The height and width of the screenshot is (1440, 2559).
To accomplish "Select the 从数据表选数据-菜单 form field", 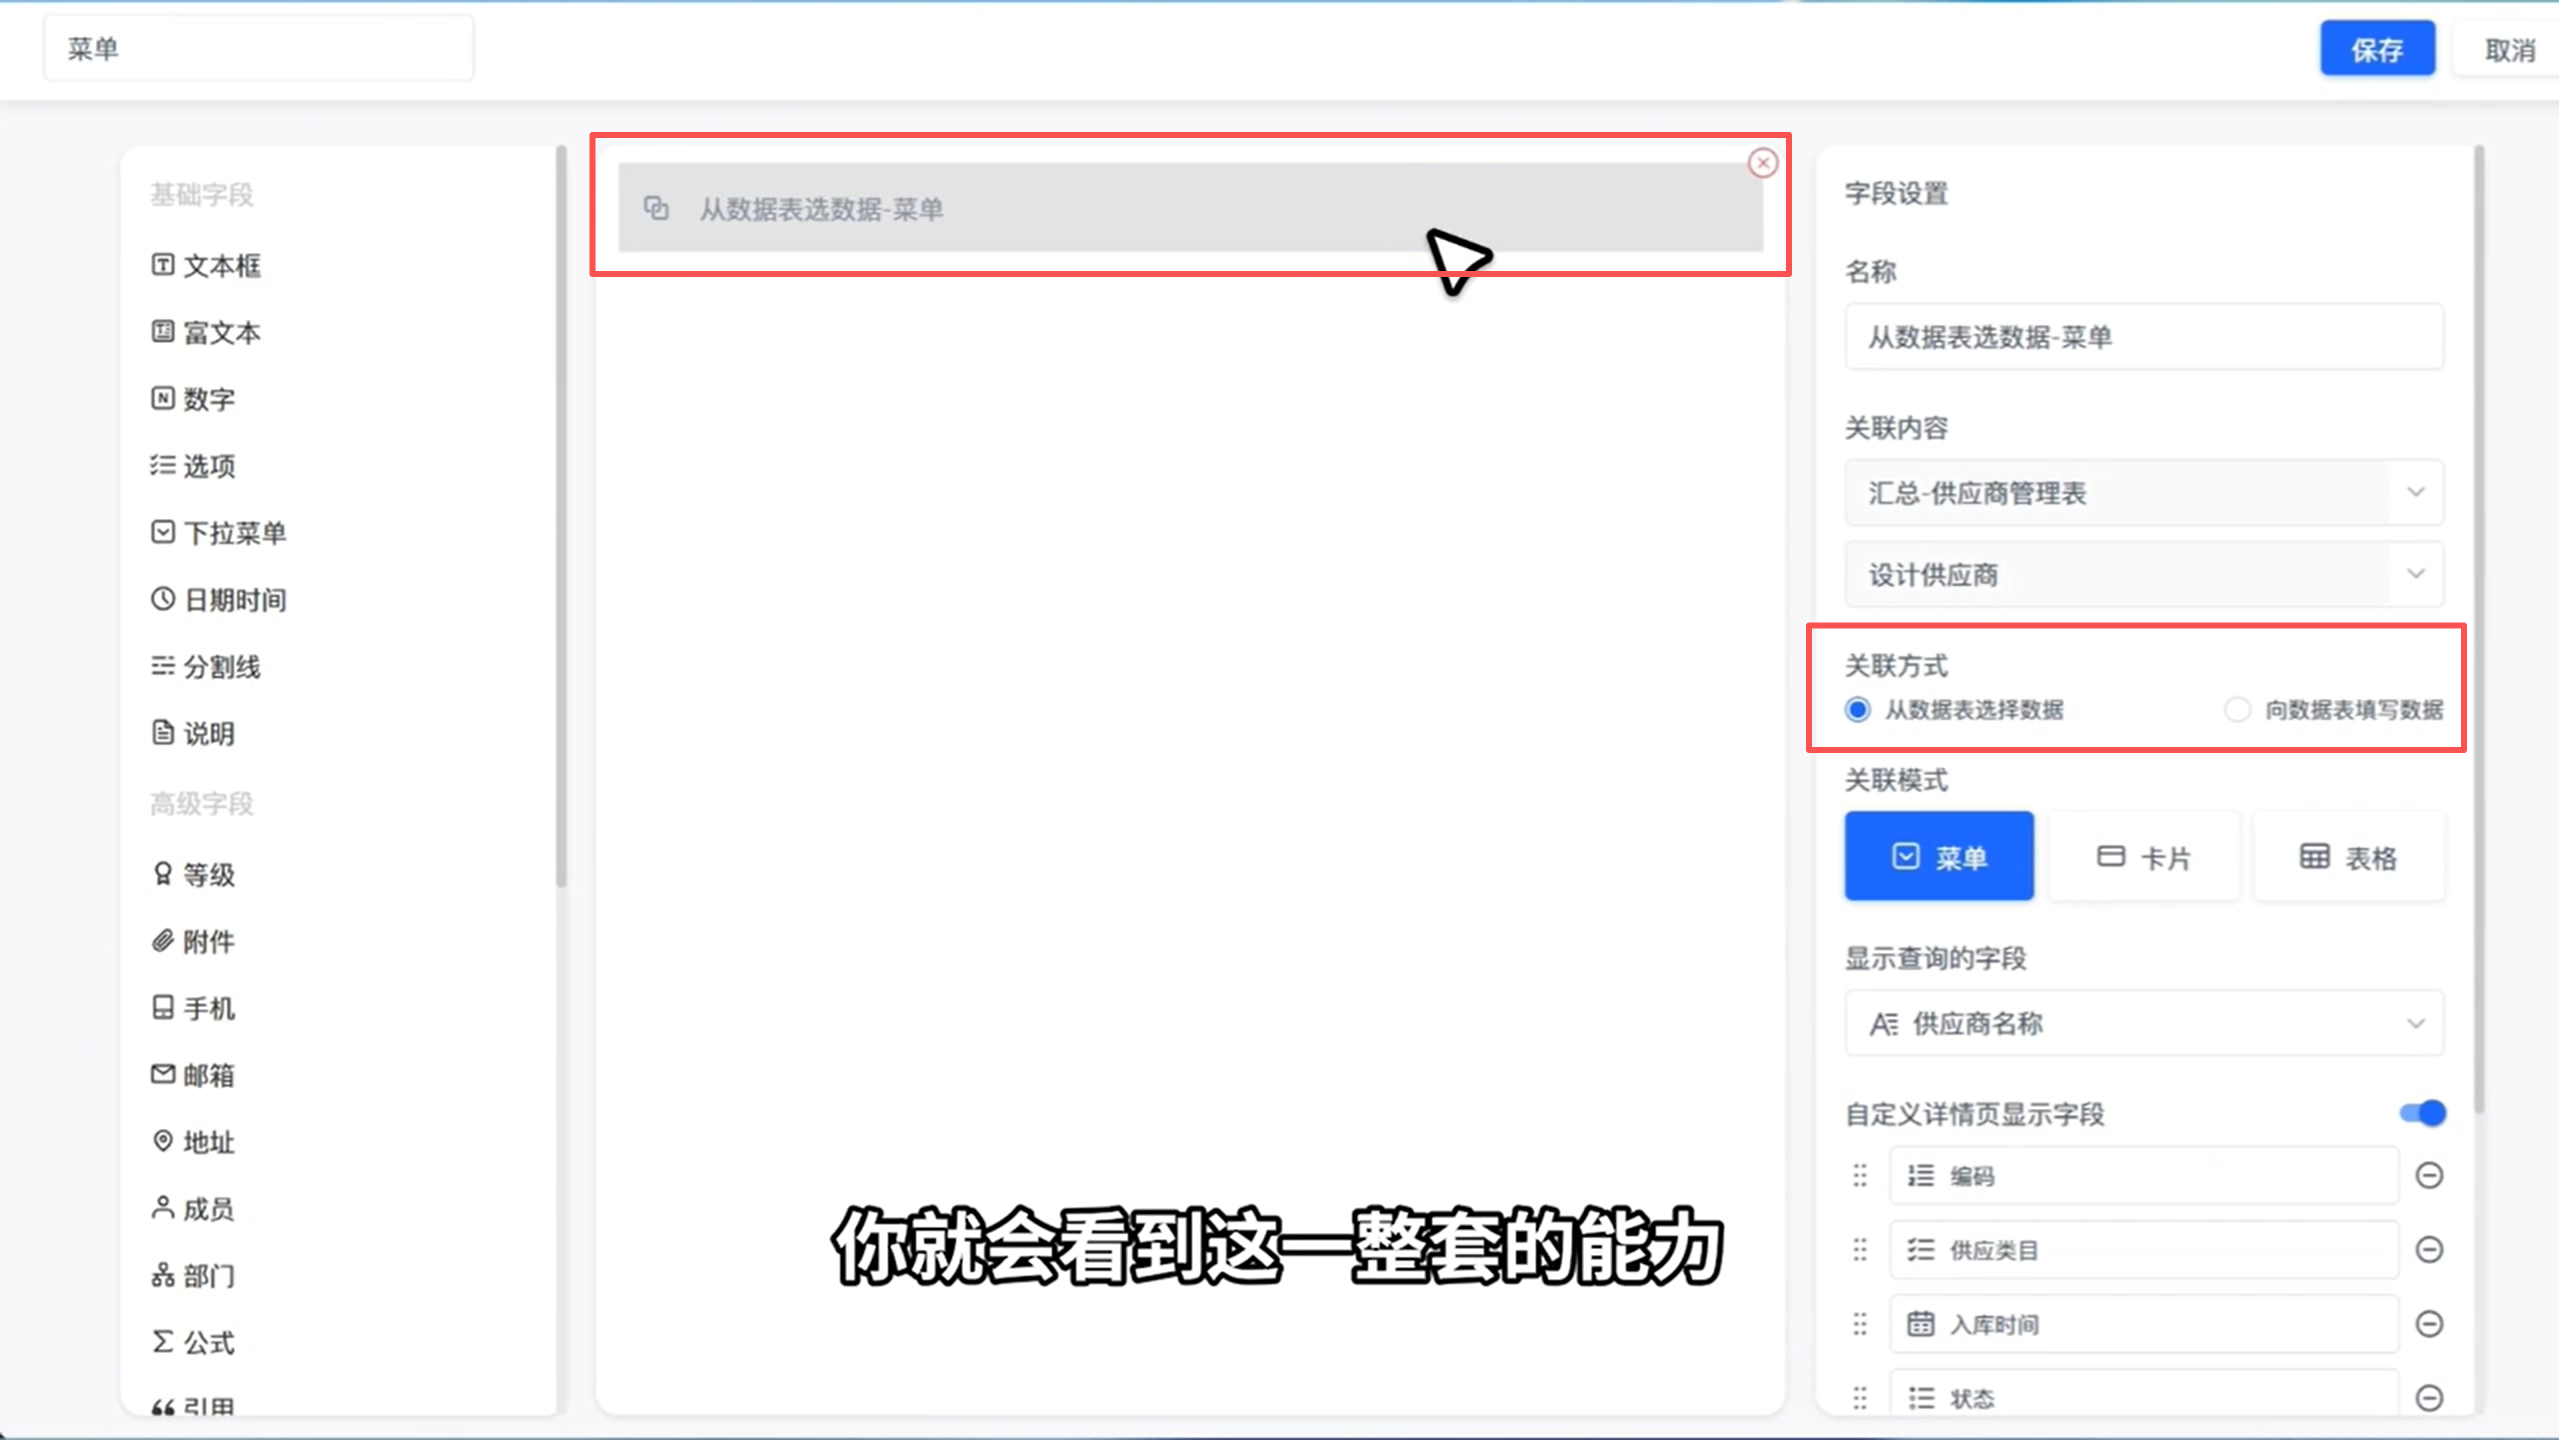I will pyautogui.click(x=1190, y=207).
